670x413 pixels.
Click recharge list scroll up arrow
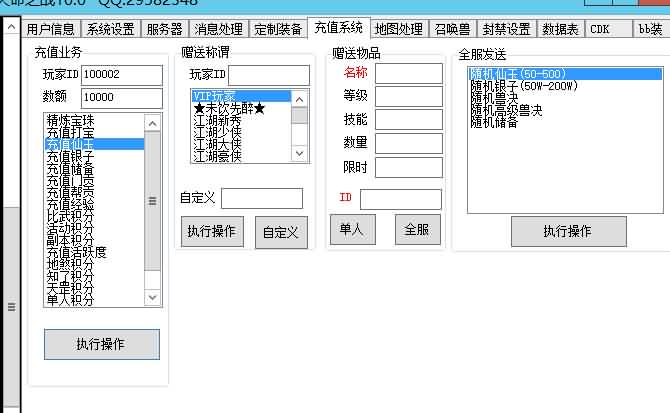[x=153, y=123]
